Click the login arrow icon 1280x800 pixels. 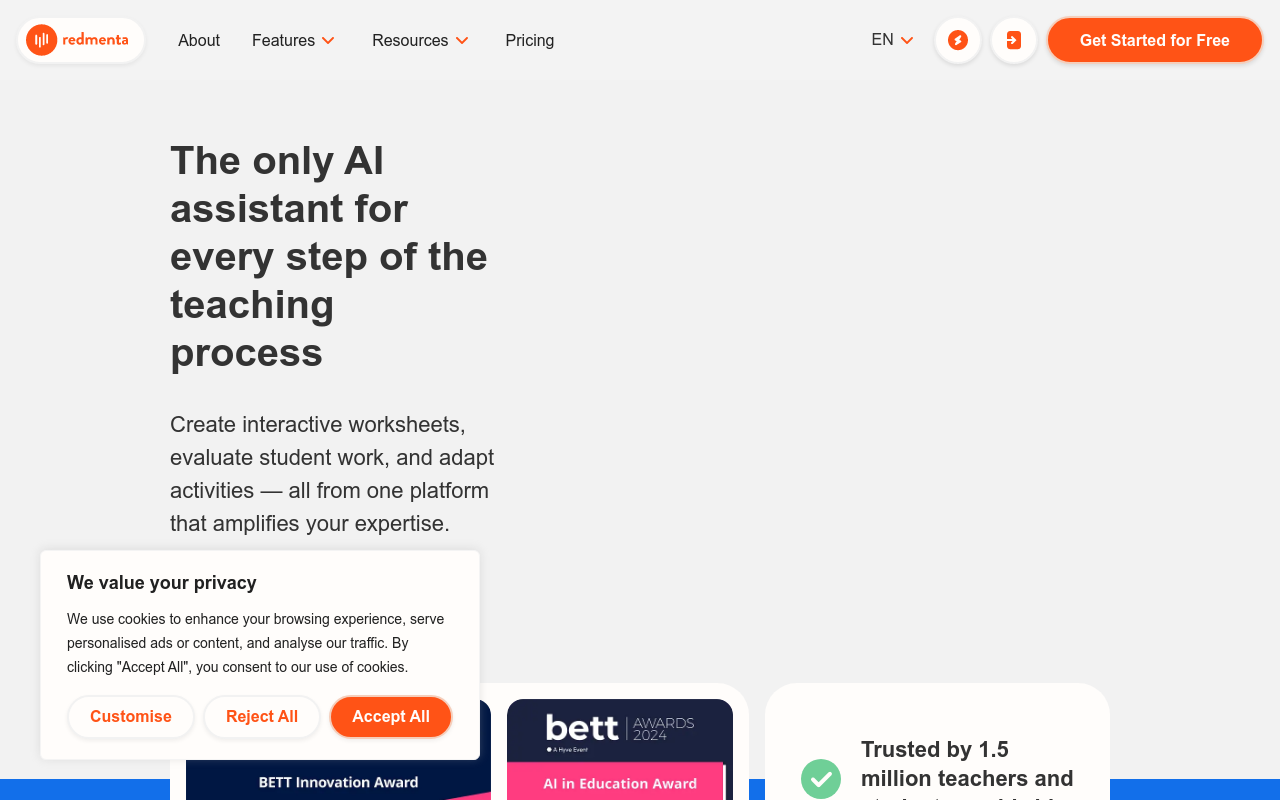[x=1014, y=40]
